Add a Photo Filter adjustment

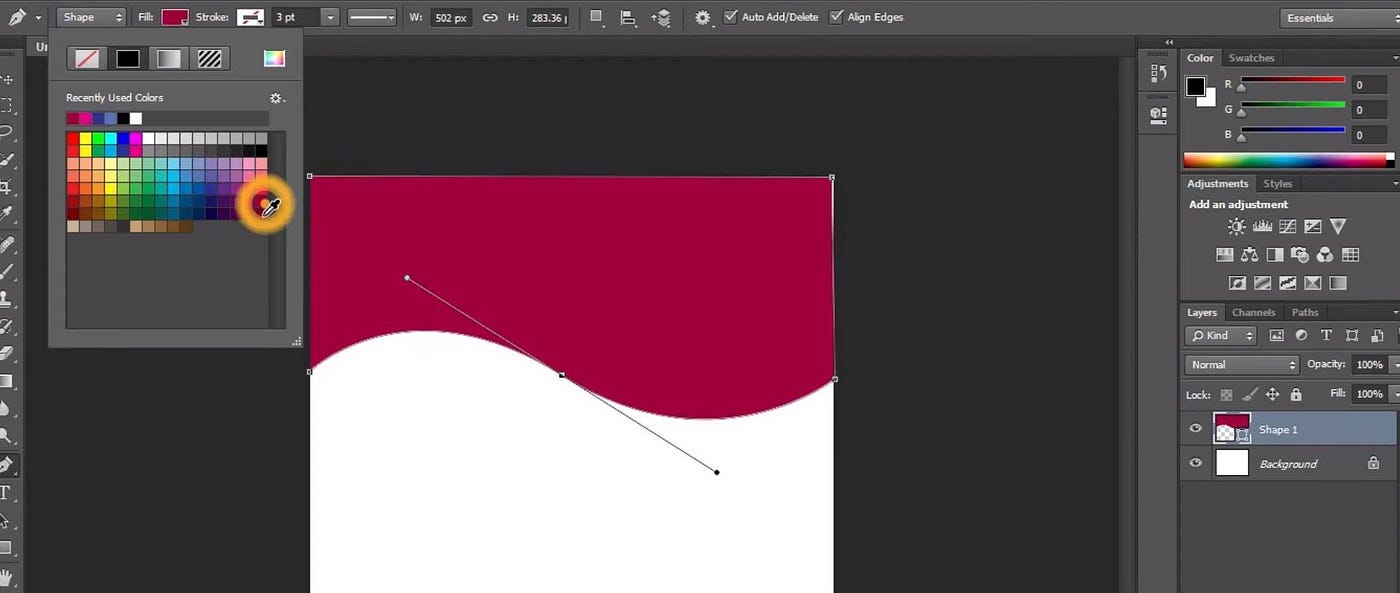pyautogui.click(x=1300, y=254)
